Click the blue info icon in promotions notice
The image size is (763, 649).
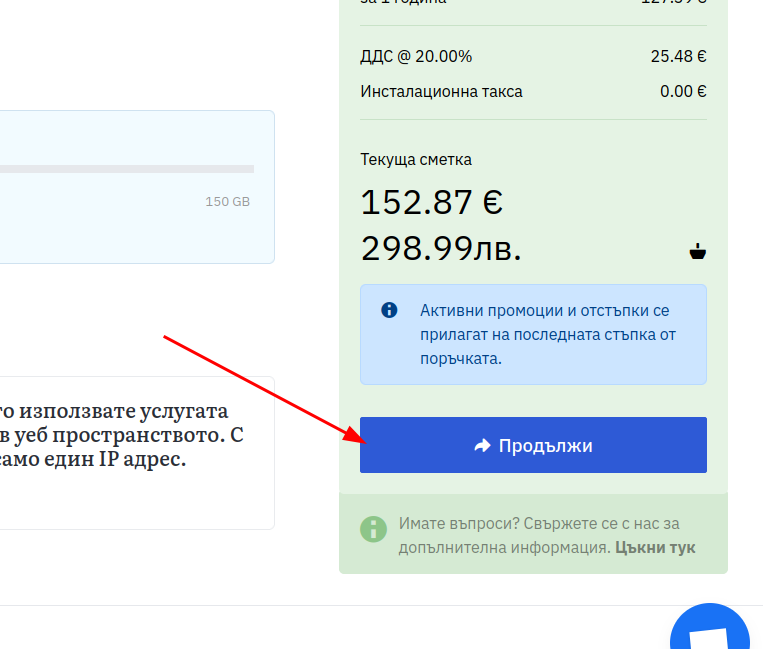click(389, 310)
